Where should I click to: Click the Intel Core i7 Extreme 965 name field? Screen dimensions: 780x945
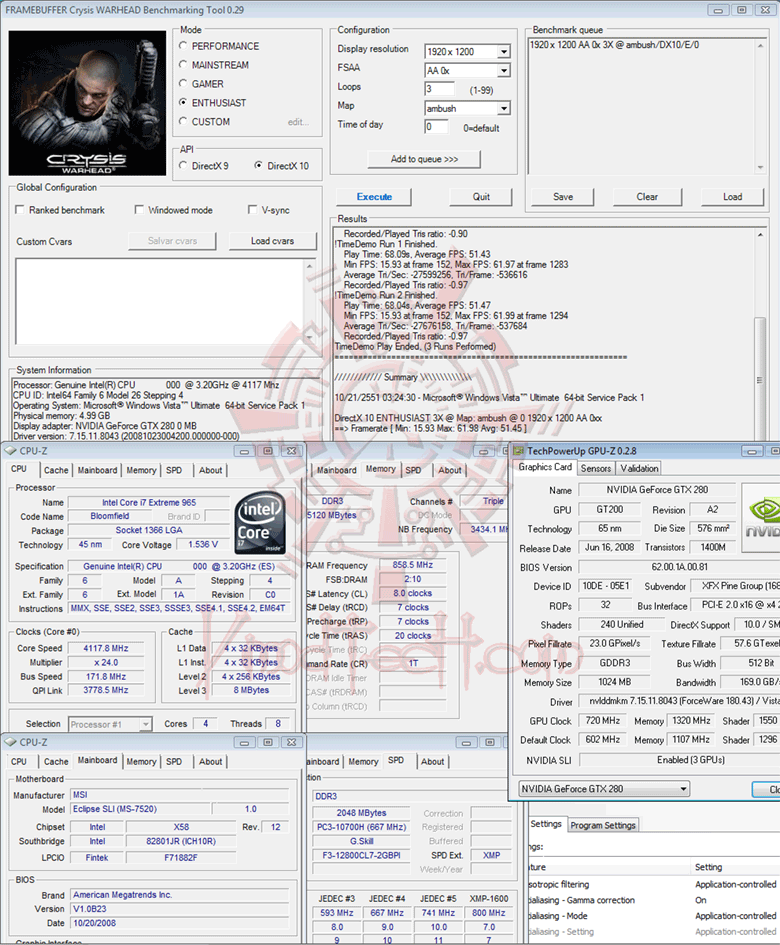[149, 503]
